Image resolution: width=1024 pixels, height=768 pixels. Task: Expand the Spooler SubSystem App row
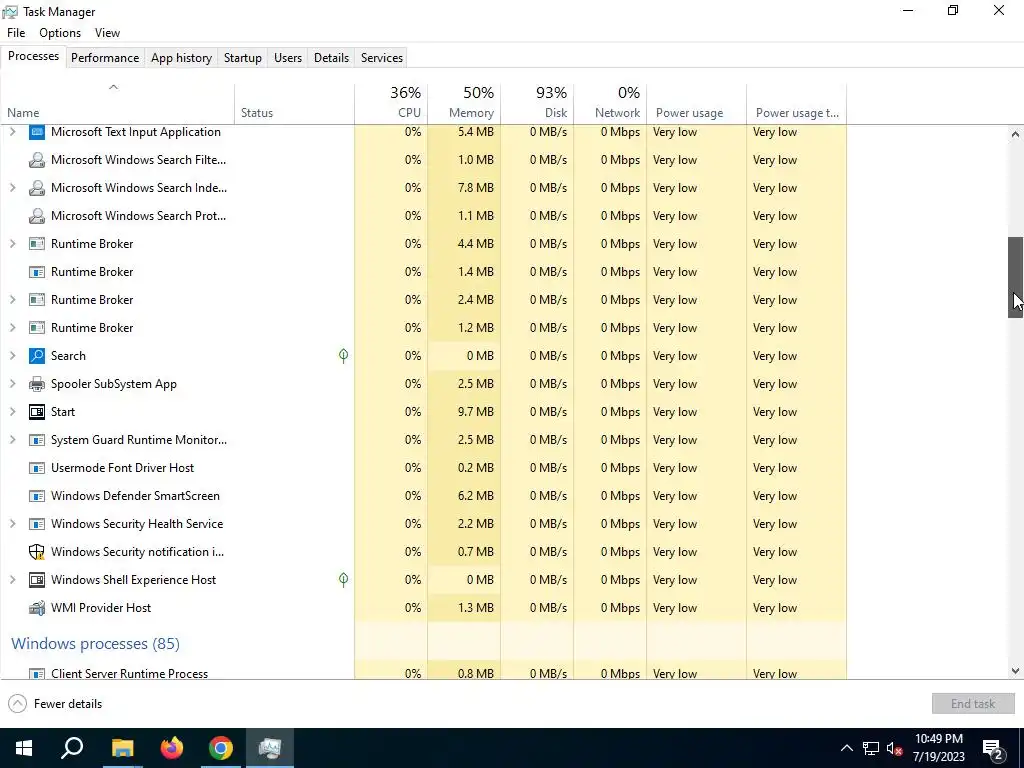[x=12, y=384]
